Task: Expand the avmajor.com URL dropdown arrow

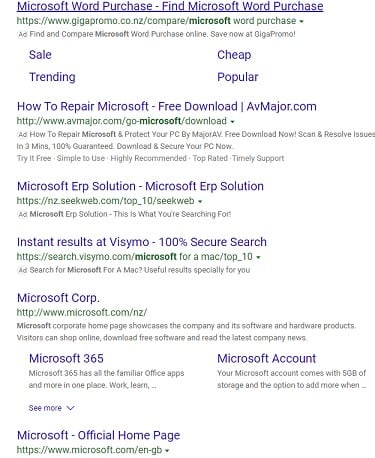Action: click(x=232, y=121)
